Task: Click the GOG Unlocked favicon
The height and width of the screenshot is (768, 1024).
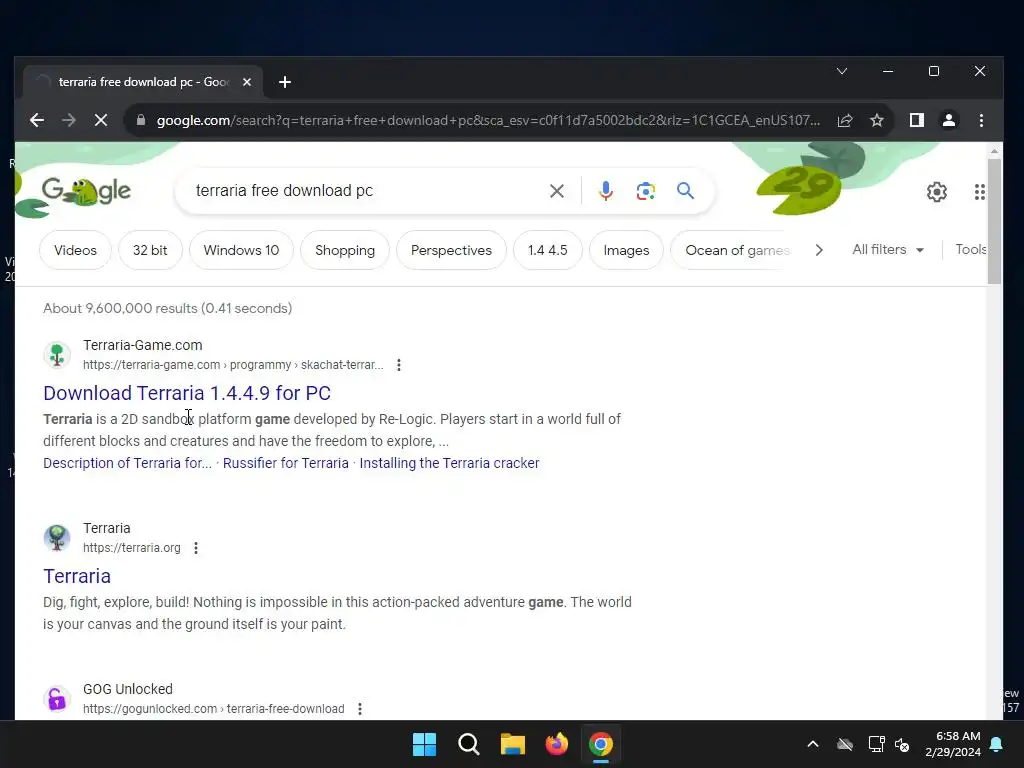Action: (x=57, y=699)
